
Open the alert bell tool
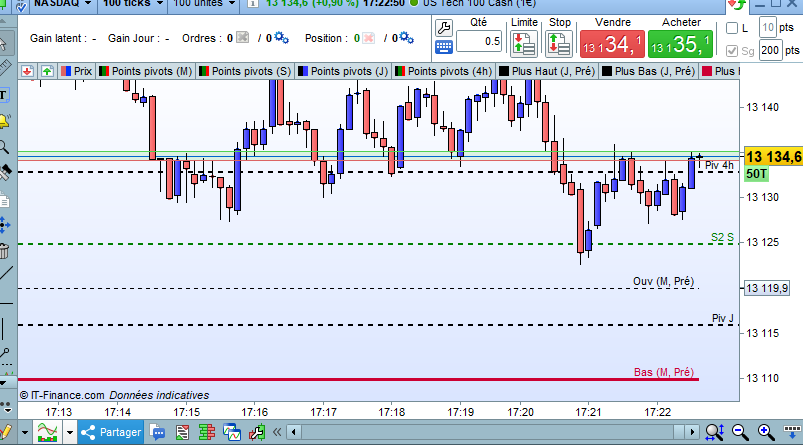(4, 121)
